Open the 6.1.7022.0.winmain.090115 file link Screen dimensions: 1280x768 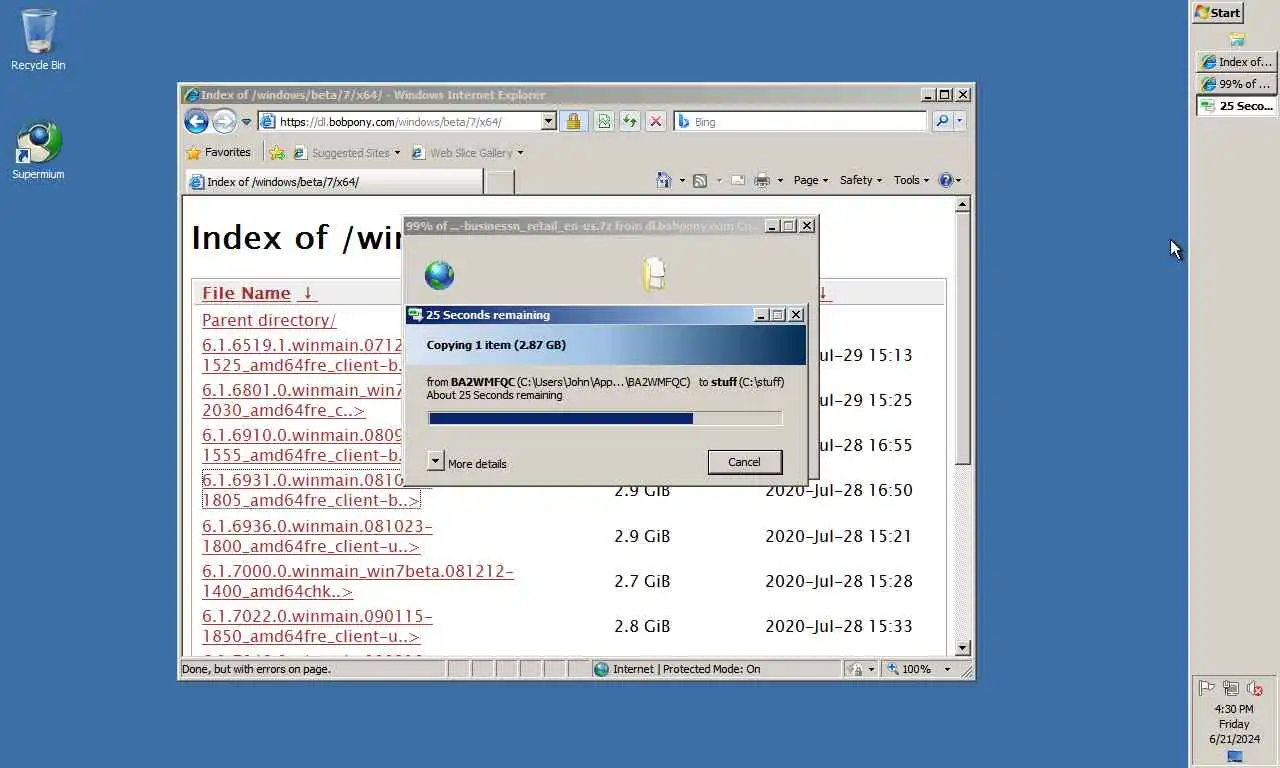[317, 626]
